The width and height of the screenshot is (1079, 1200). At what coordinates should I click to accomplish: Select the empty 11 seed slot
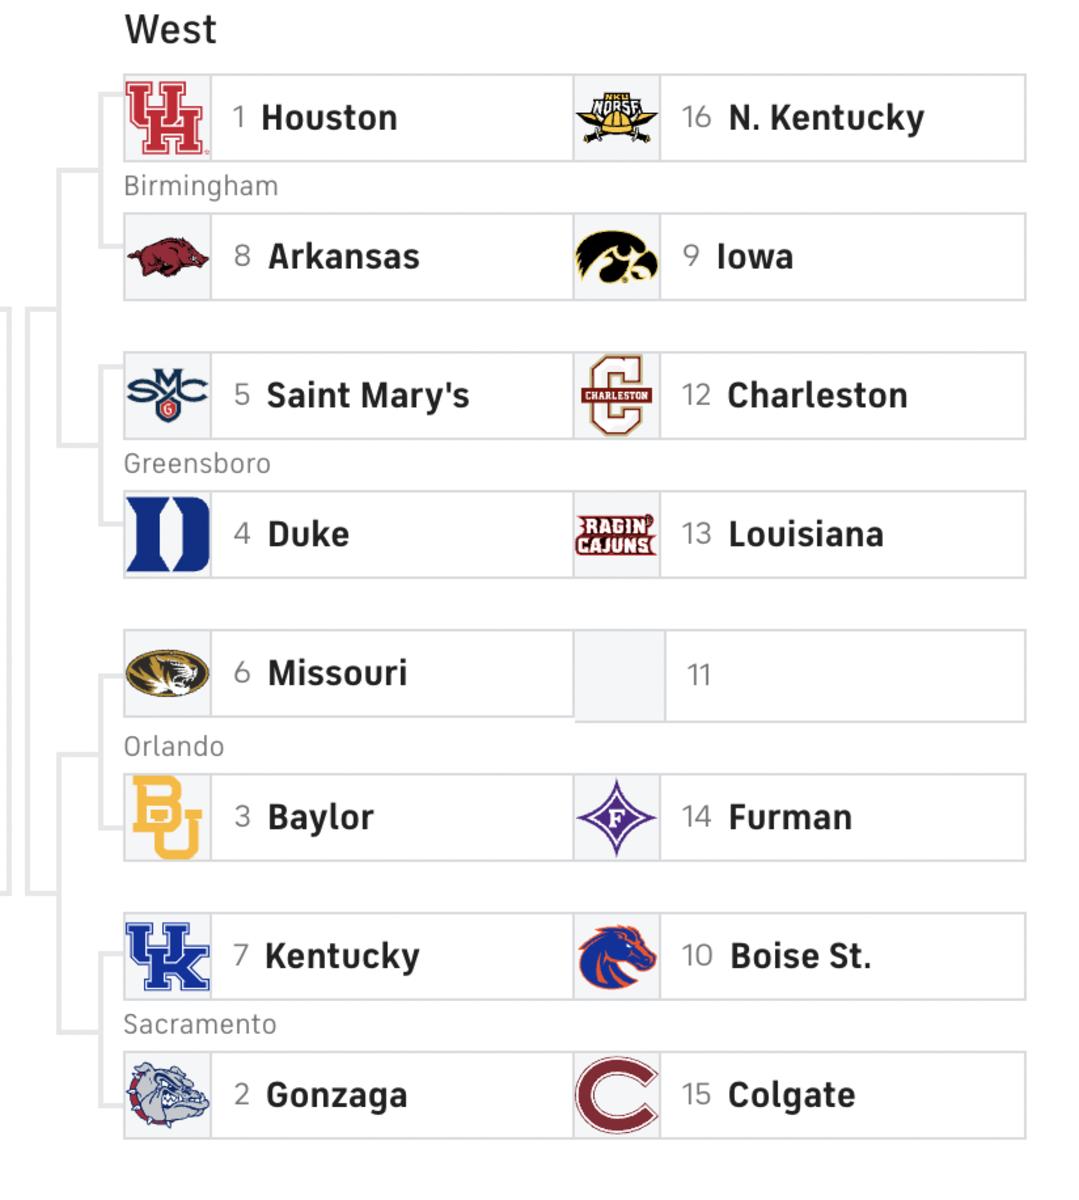(844, 676)
